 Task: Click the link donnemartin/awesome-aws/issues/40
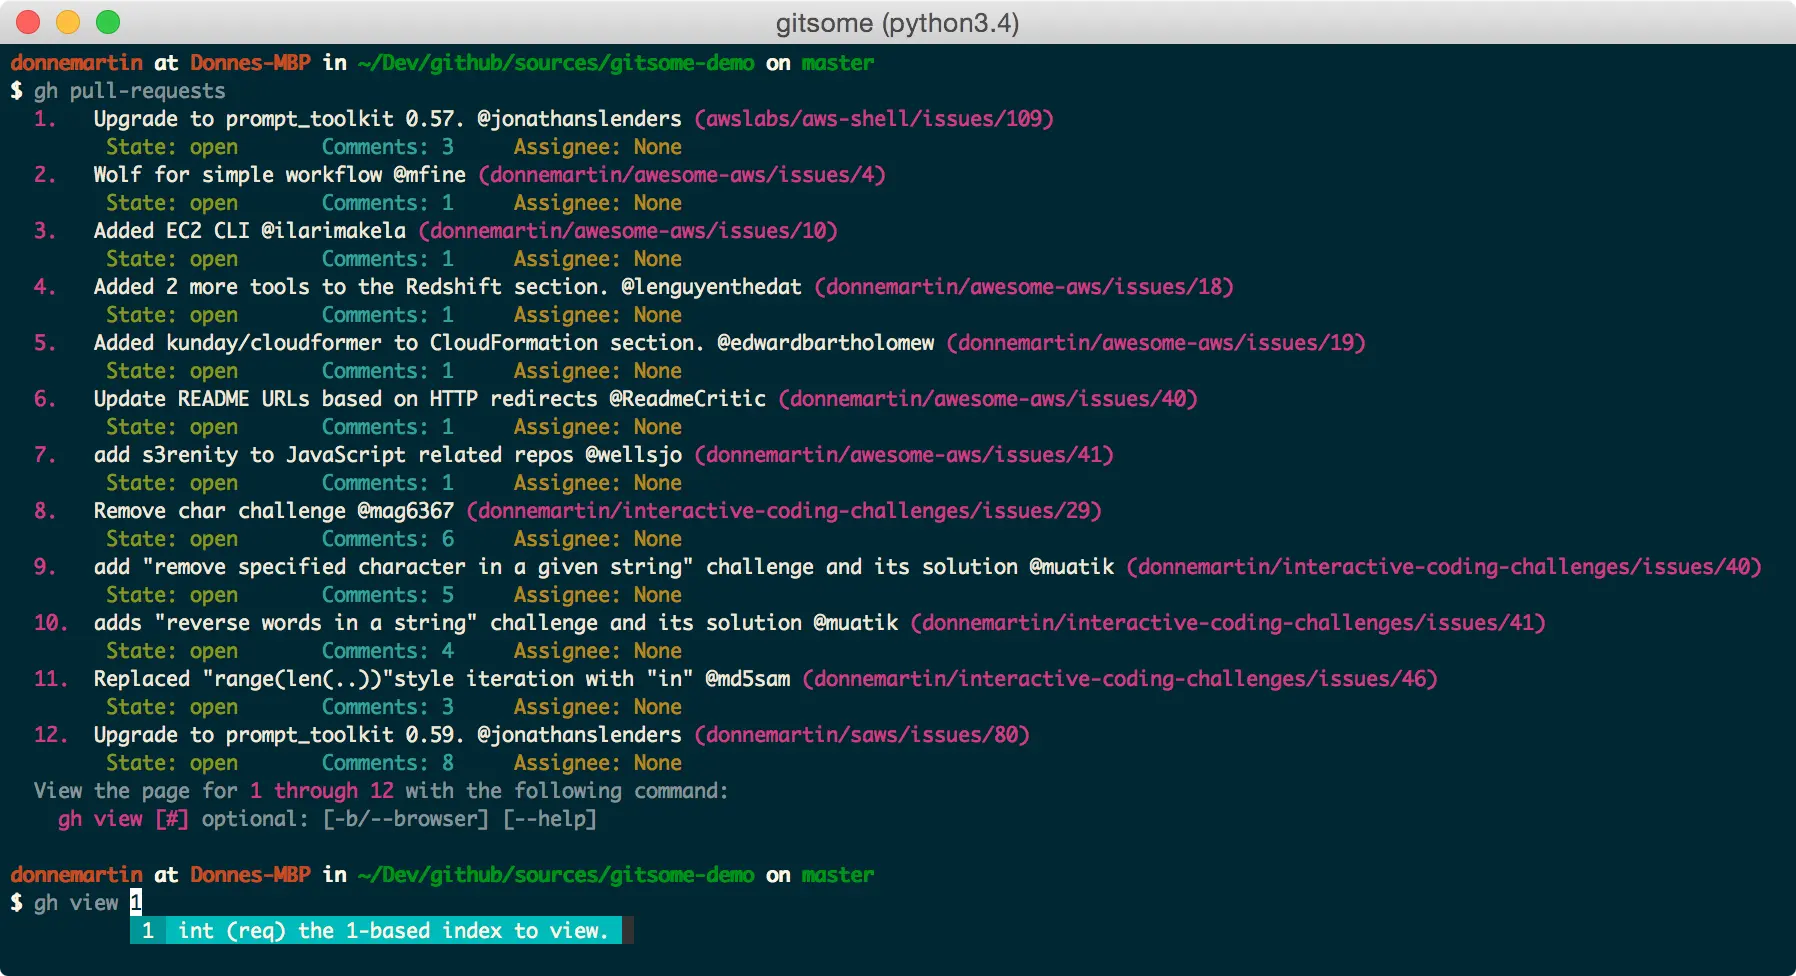pyautogui.click(x=988, y=399)
